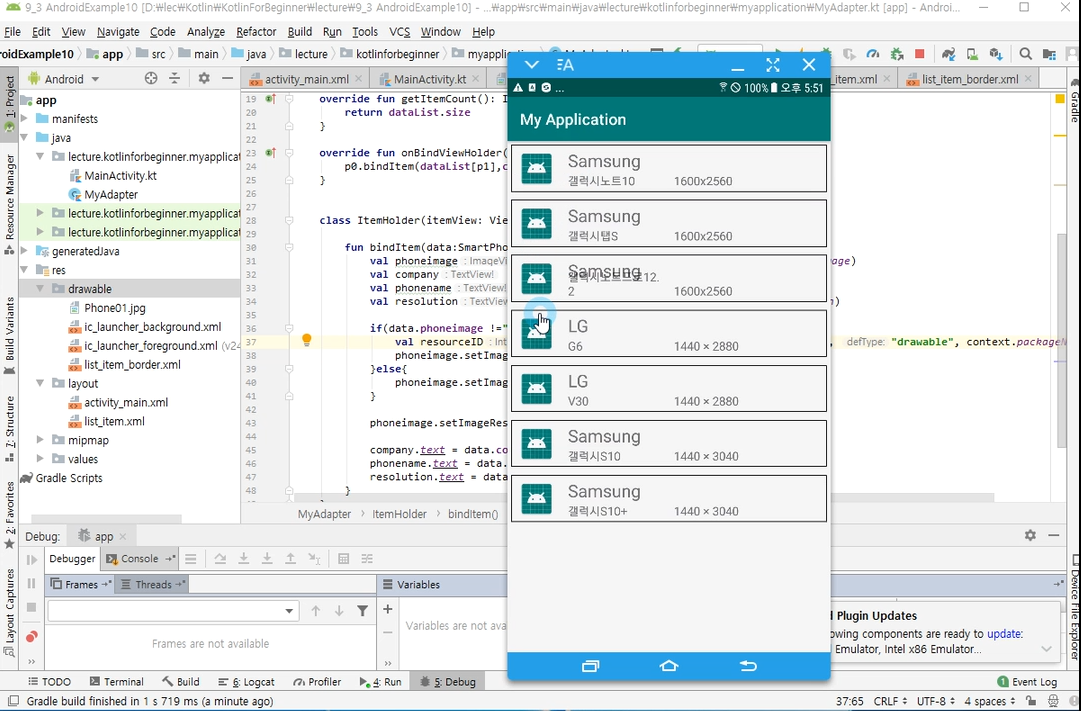Image resolution: width=1081 pixels, height=711 pixels.
Task: Open the Event Log
Action: 1027,682
